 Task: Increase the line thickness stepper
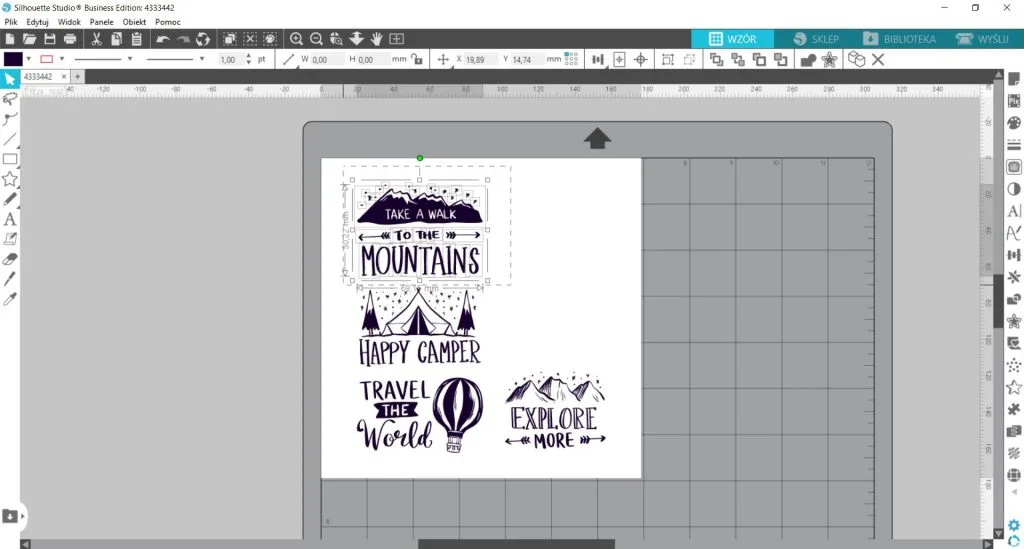coord(249,55)
